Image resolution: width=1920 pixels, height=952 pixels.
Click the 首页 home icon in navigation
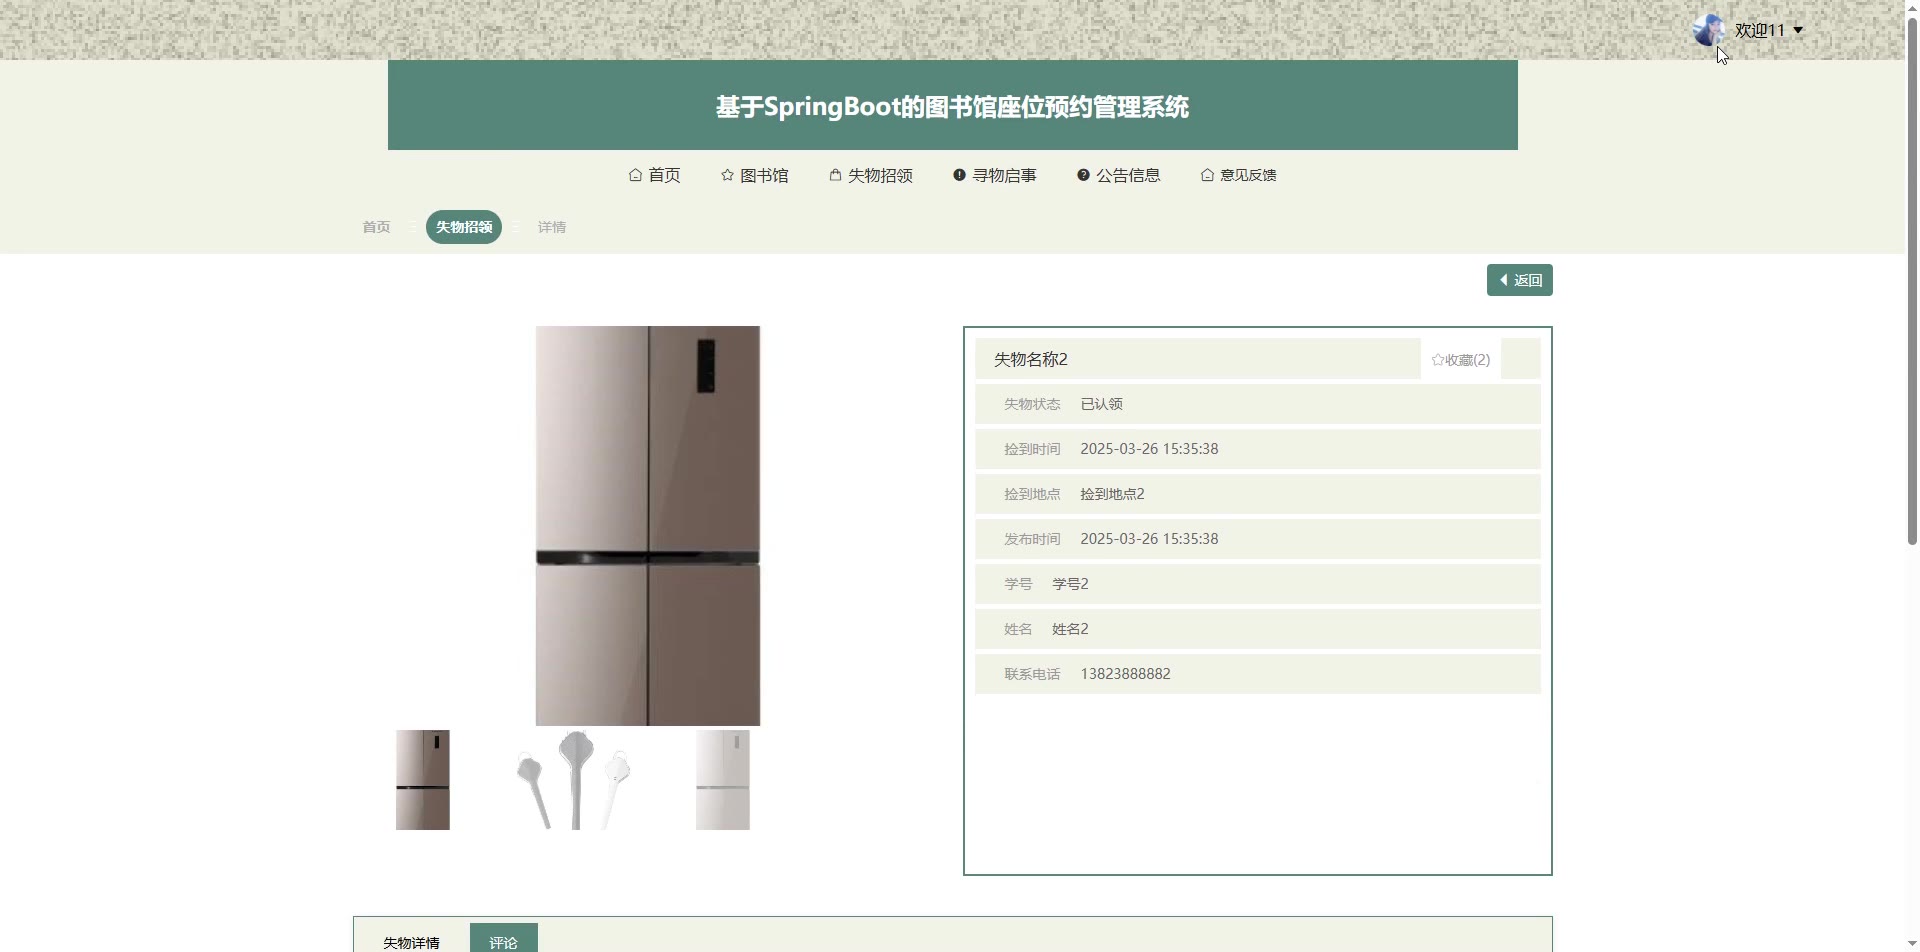pyautogui.click(x=635, y=175)
